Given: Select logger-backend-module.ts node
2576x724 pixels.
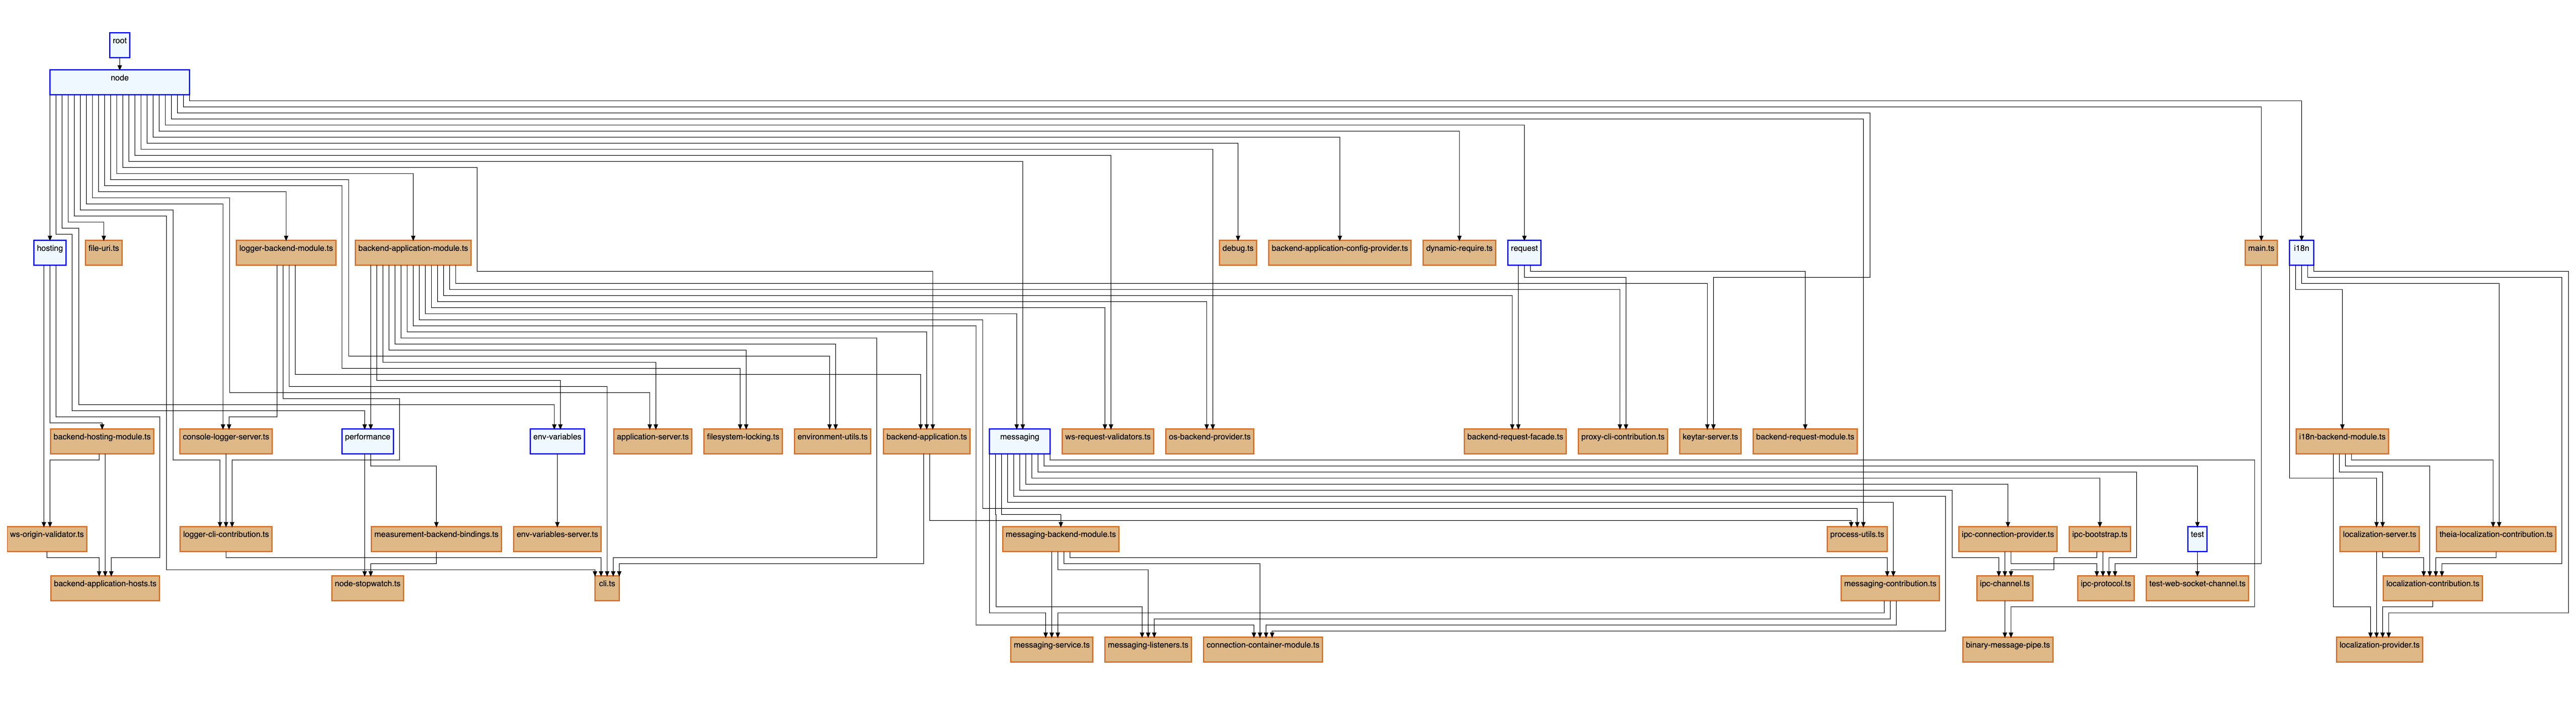Looking at the screenshot, I should pos(286,253).
